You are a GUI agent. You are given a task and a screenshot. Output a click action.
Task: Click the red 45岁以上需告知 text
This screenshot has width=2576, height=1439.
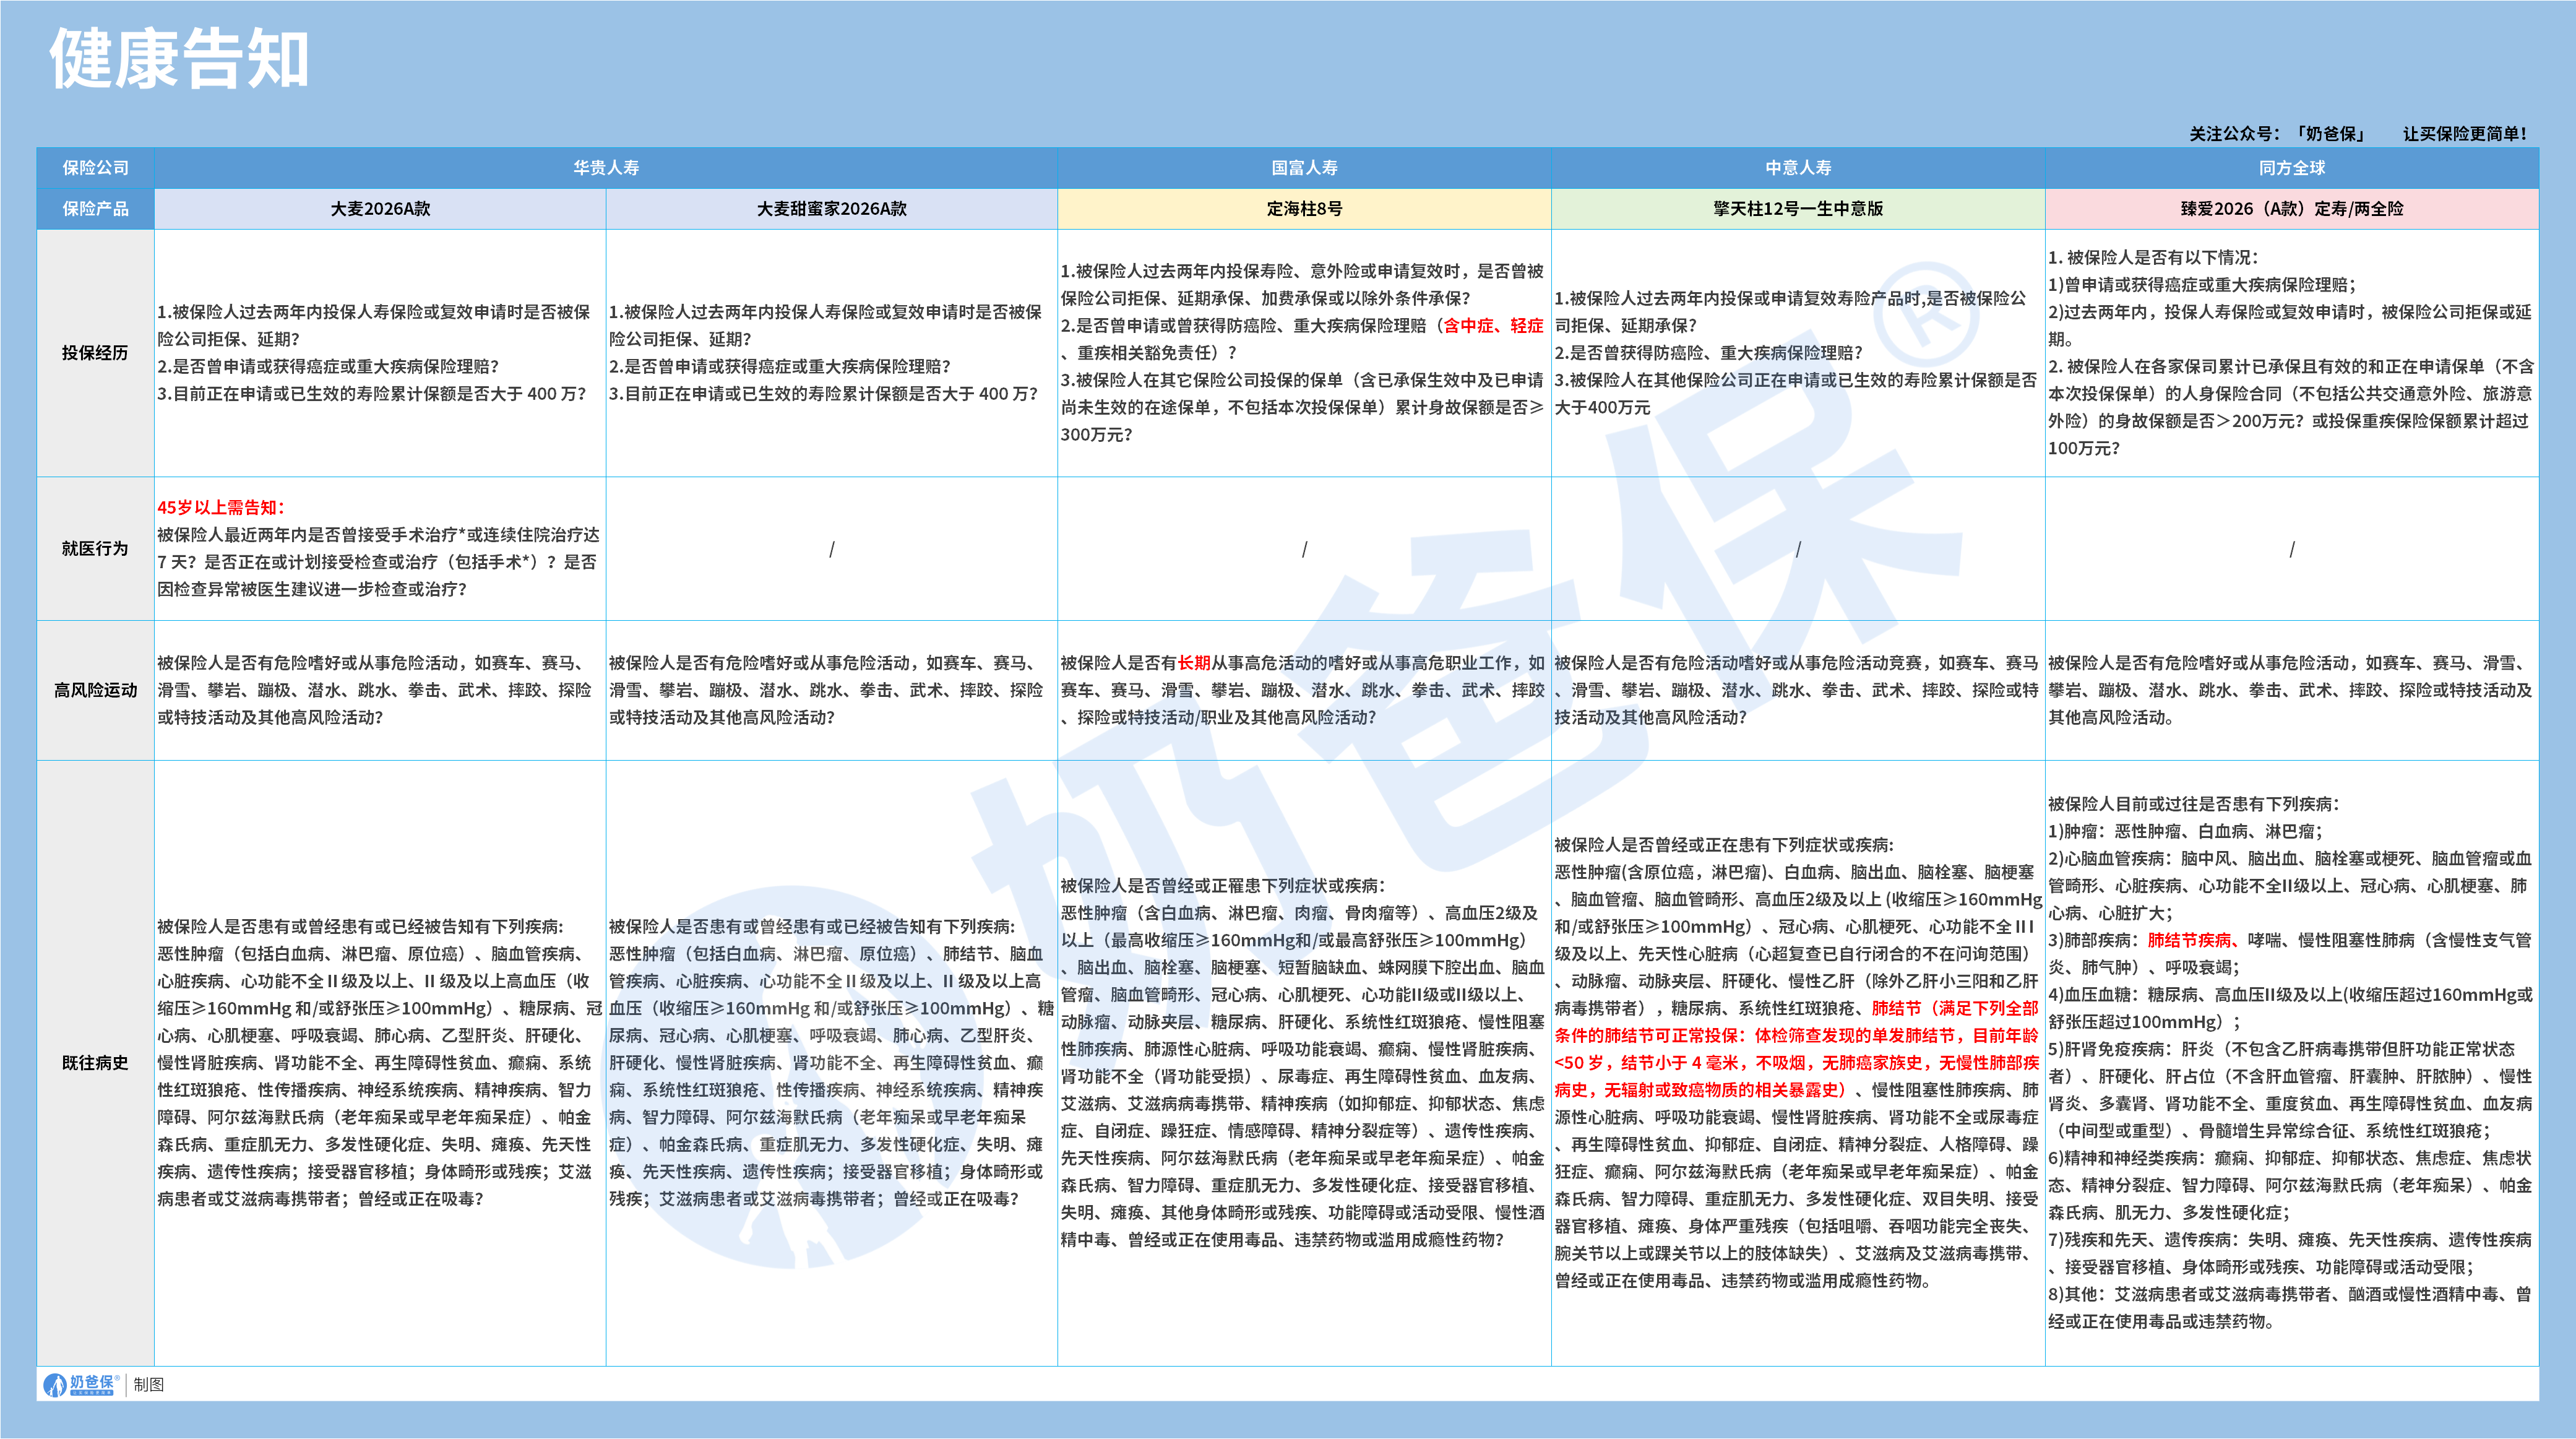point(221,507)
